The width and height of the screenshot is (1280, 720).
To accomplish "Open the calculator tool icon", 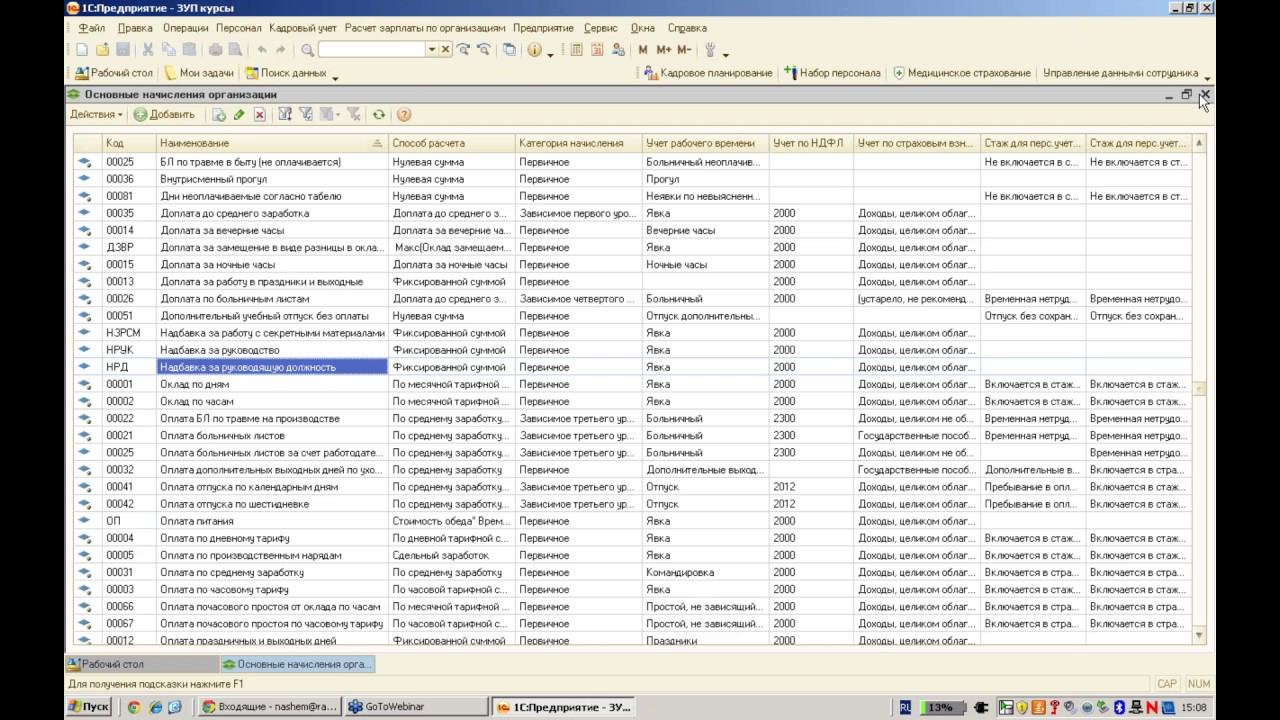I will pos(577,50).
